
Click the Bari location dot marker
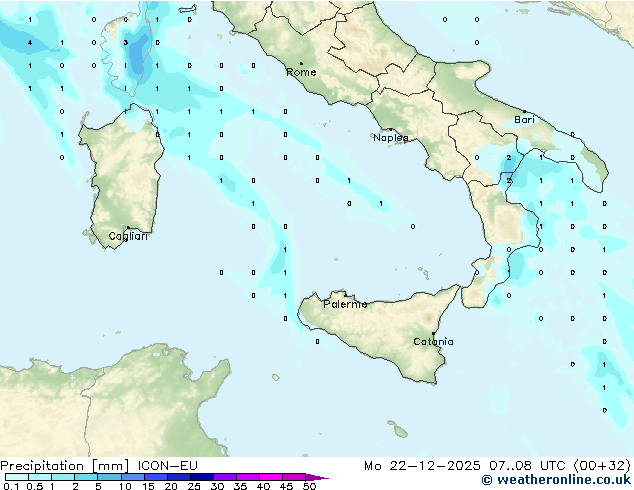coord(524,111)
